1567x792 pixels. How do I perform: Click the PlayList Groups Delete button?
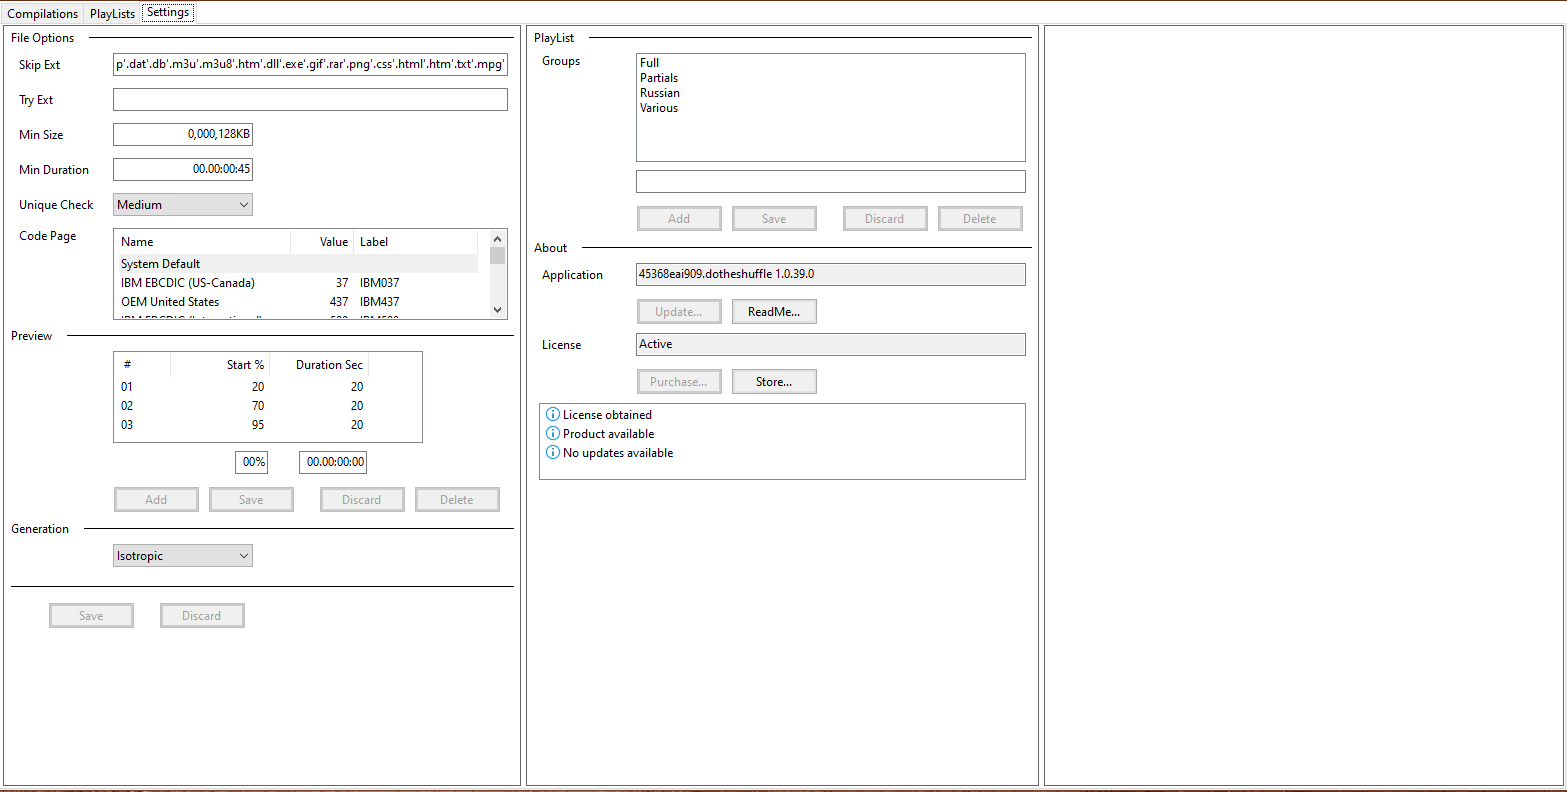[980, 219]
